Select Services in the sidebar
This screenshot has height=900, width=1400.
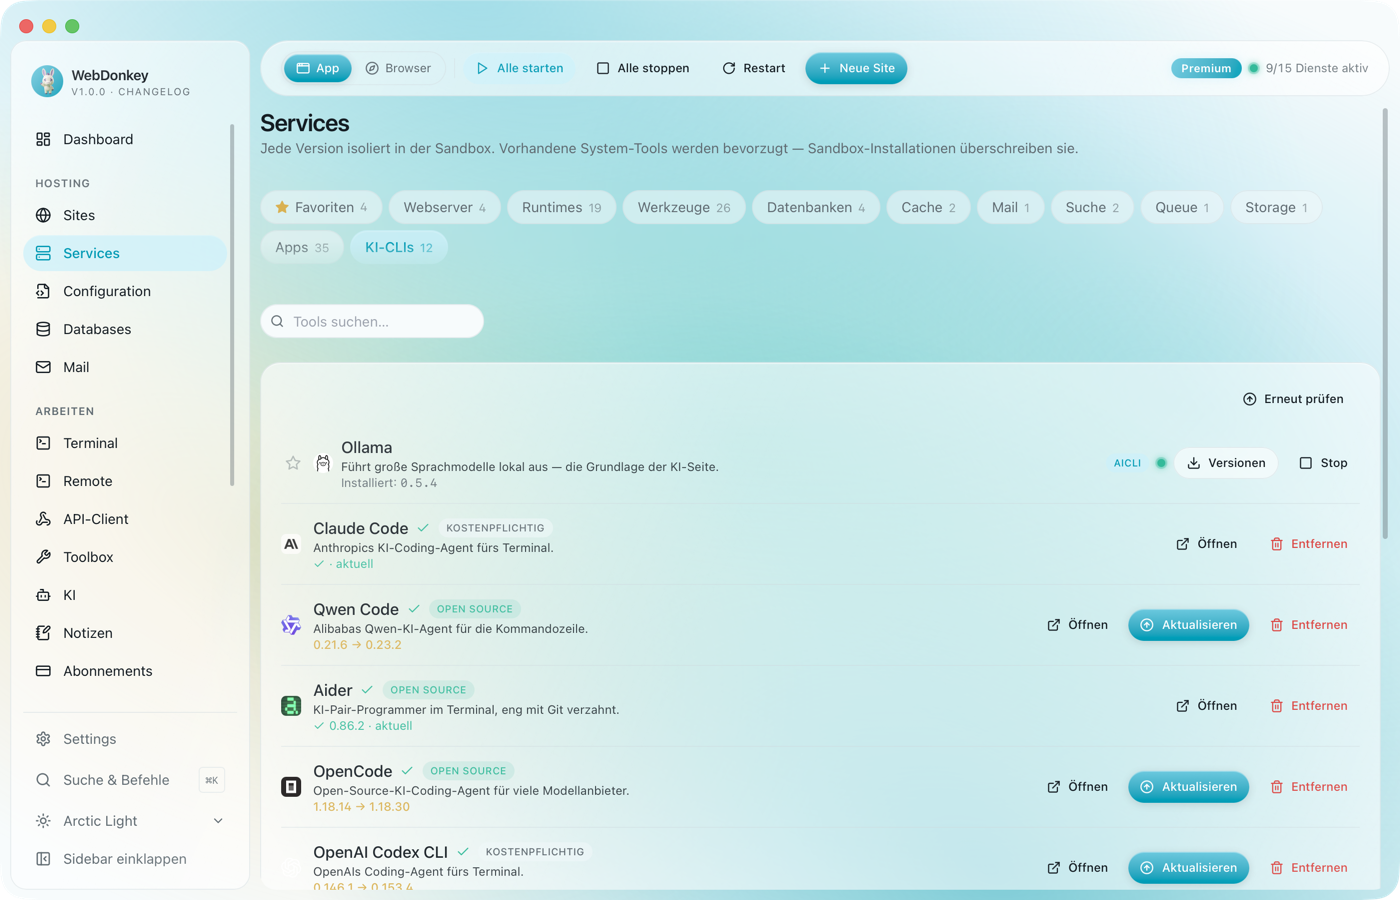[x=126, y=253]
